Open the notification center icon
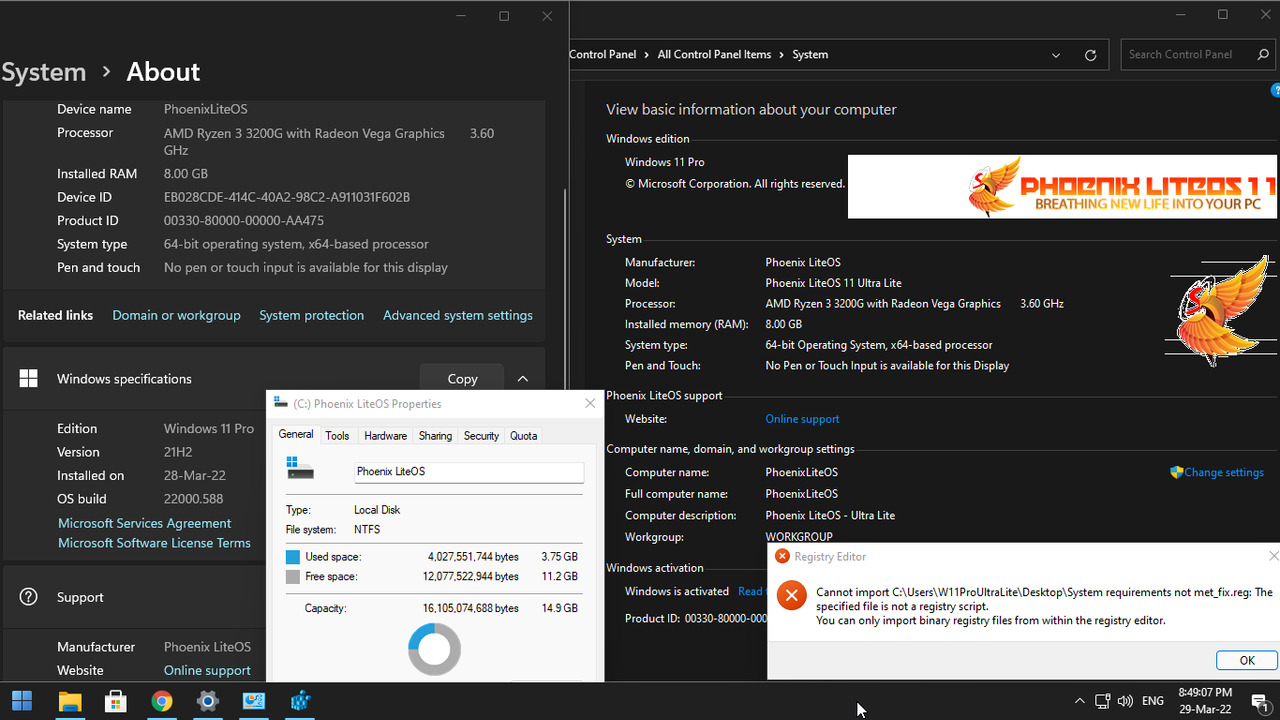The height and width of the screenshot is (720, 1280). (1260, 702)
